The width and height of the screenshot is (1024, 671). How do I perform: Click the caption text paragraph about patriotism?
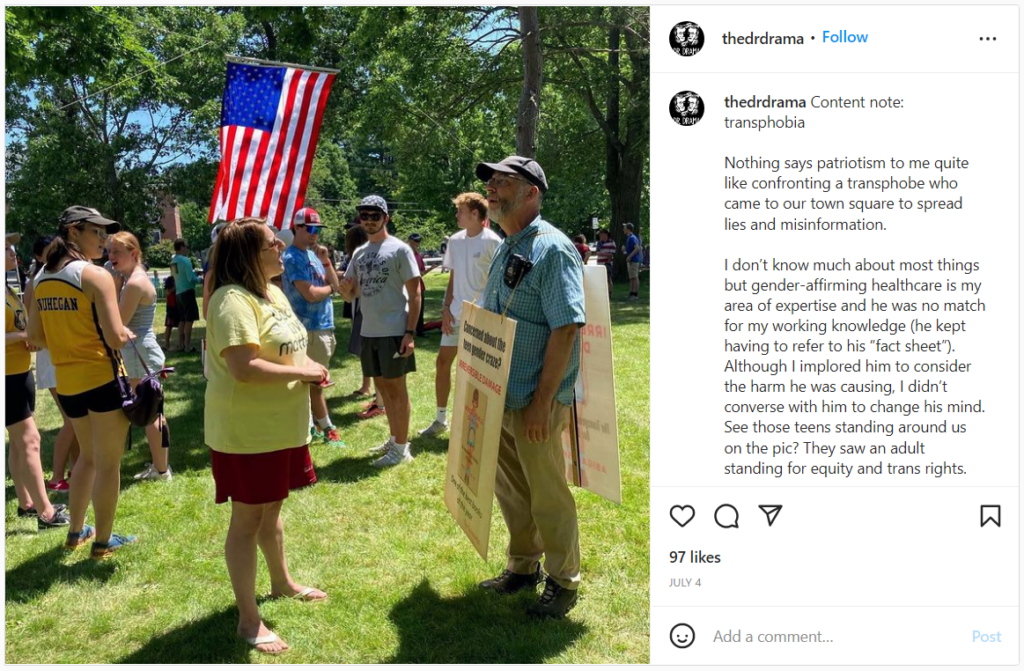[x=846, y=193]
